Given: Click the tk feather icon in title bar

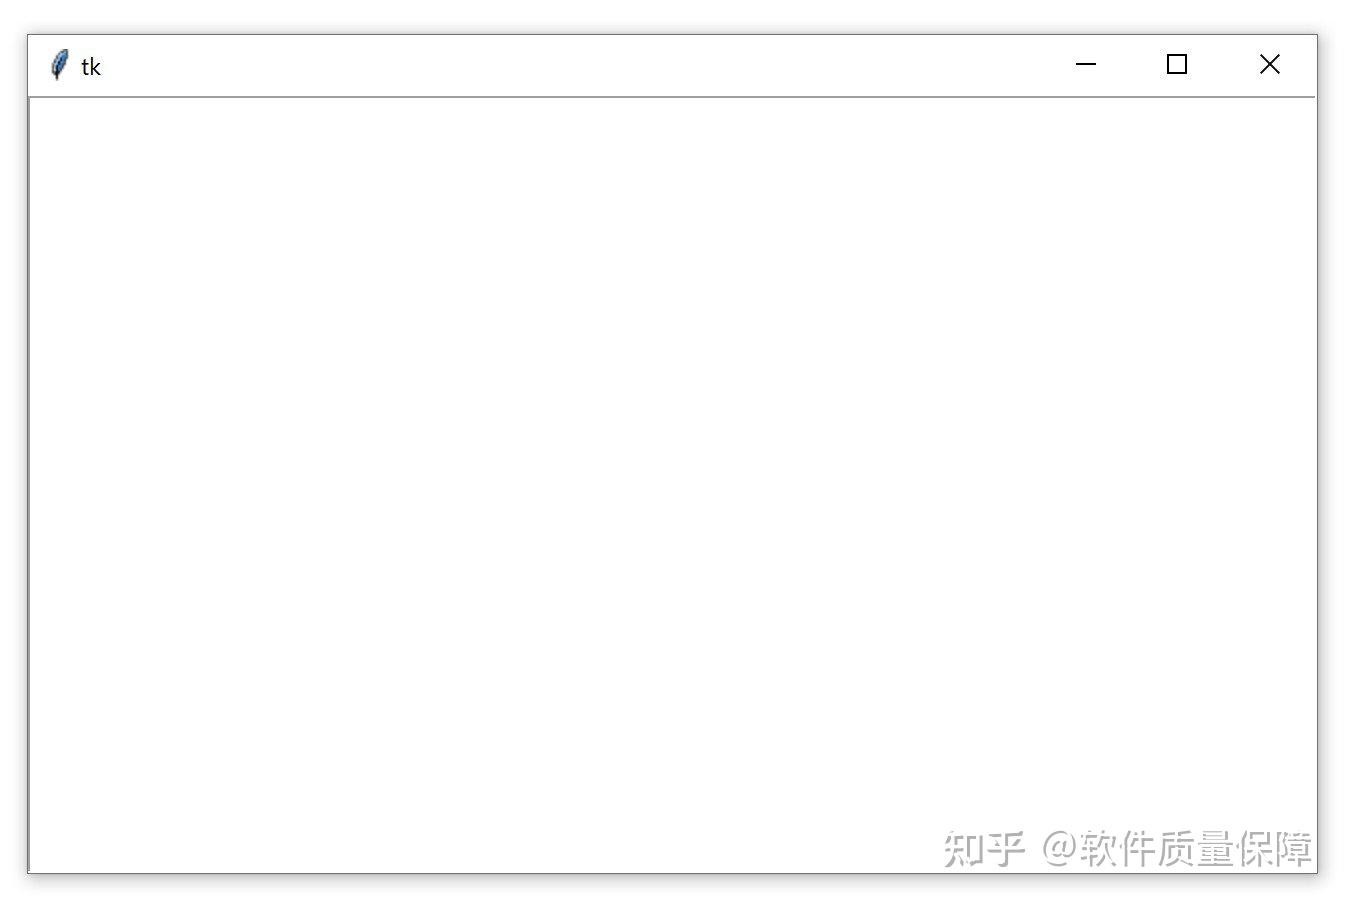Looking at the screenshot, I should (x=60, y=65).
